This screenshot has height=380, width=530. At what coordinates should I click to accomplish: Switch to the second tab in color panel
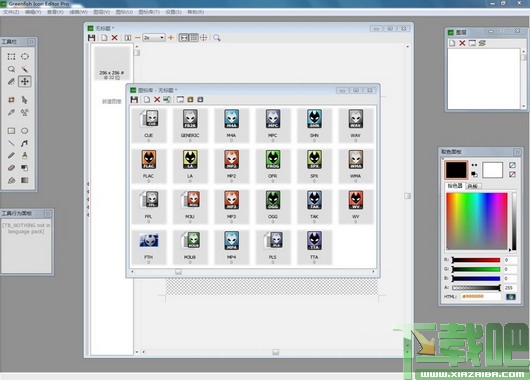click(x=473, y=186)
